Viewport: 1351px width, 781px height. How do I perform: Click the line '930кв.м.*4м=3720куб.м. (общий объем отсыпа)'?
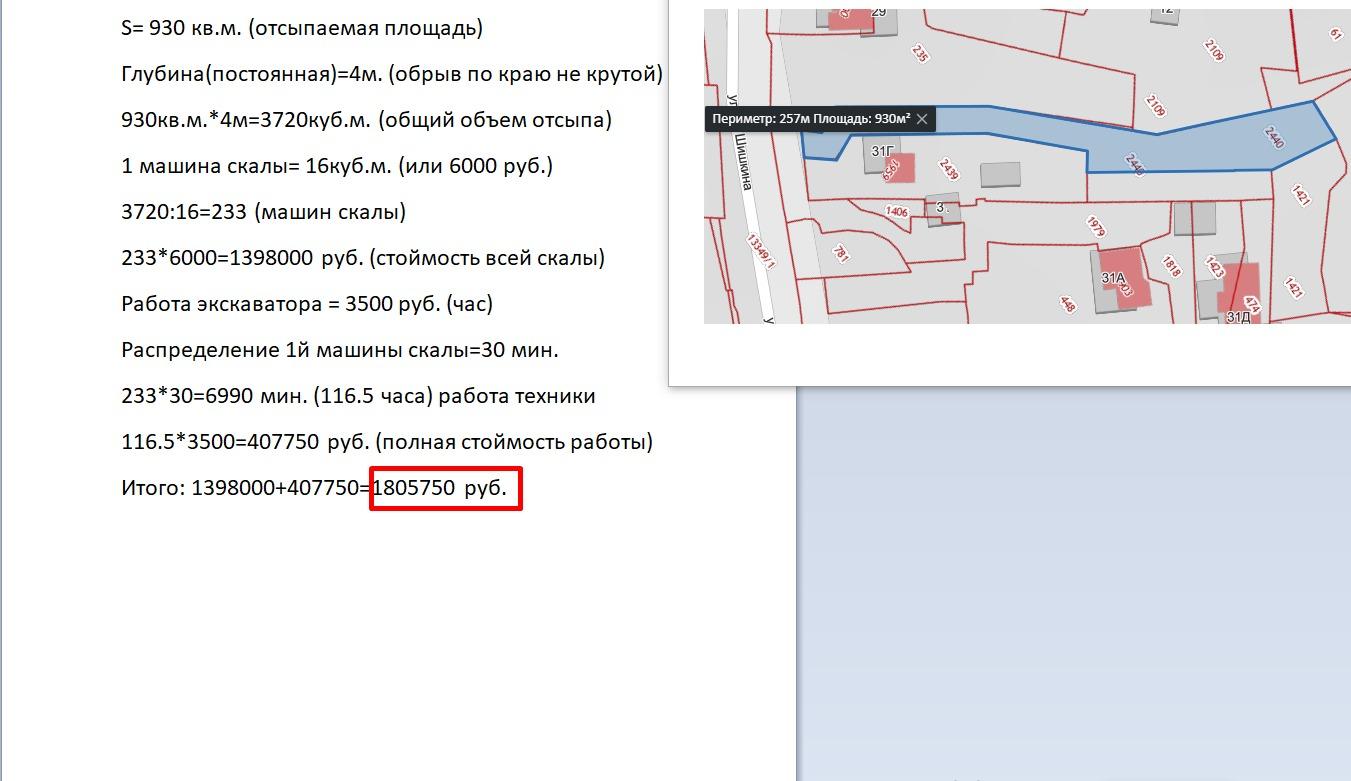(x=366, y=120)
